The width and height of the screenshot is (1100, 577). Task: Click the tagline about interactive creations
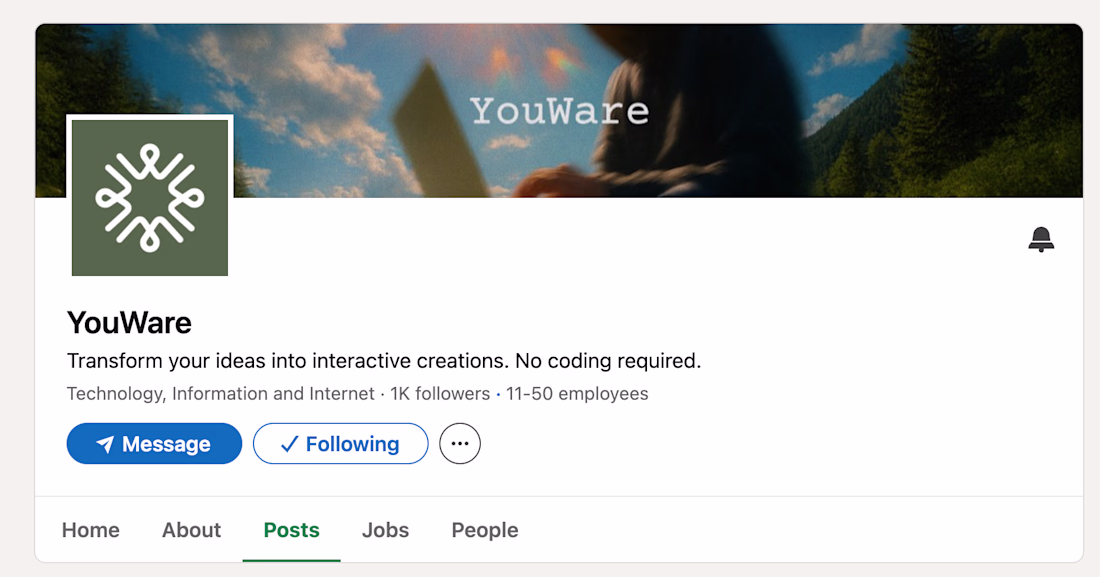pos(384,361)
